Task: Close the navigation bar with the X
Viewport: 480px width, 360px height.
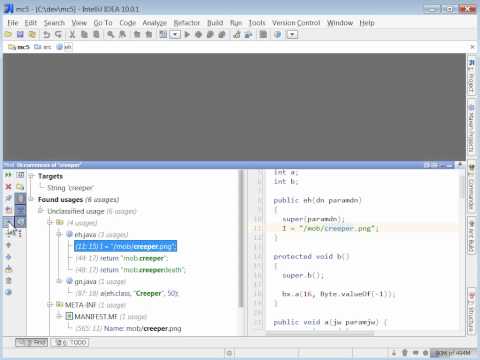Action: point(472,47)
